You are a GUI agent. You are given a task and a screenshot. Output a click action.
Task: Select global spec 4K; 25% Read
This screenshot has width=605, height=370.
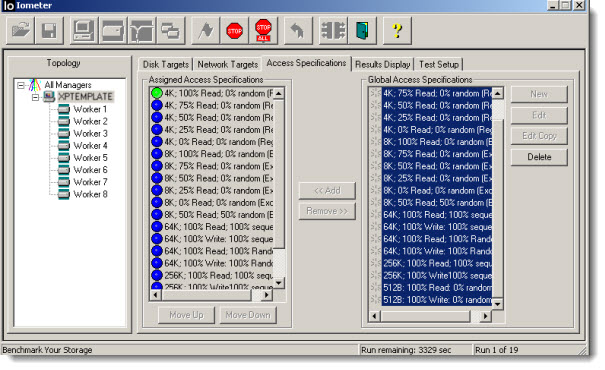coord(437,117)
